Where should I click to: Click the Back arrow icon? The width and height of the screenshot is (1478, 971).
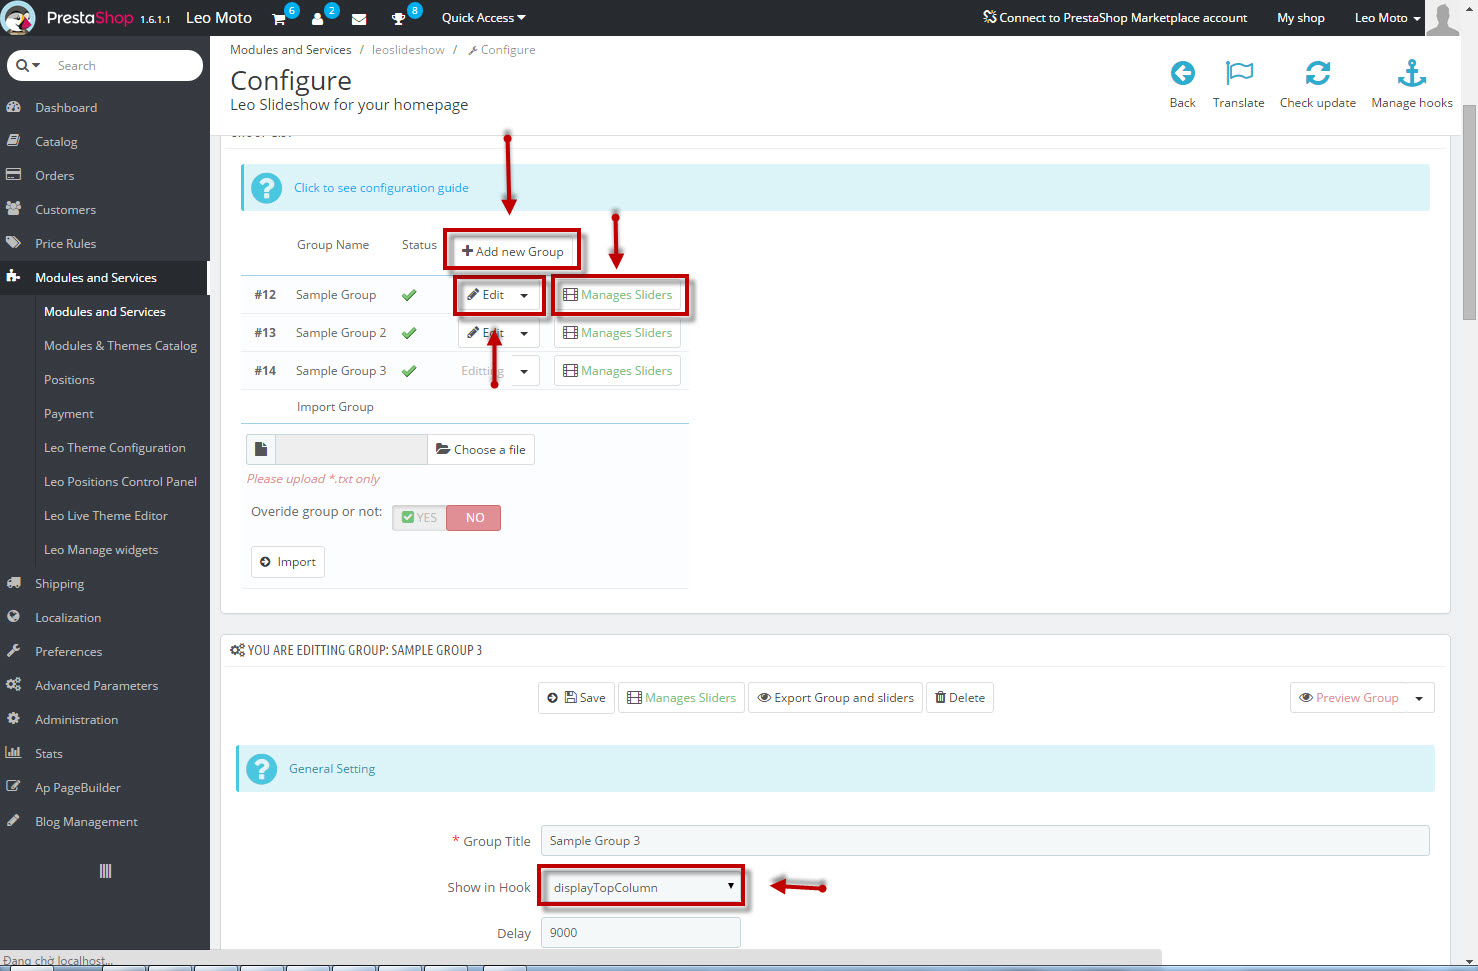tap(1182, 73)
